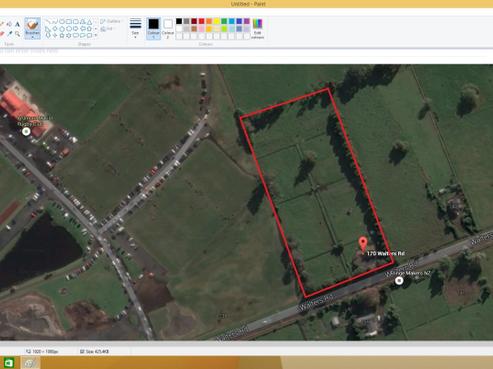Click the image dimensions in status bar

click(42, 351)
